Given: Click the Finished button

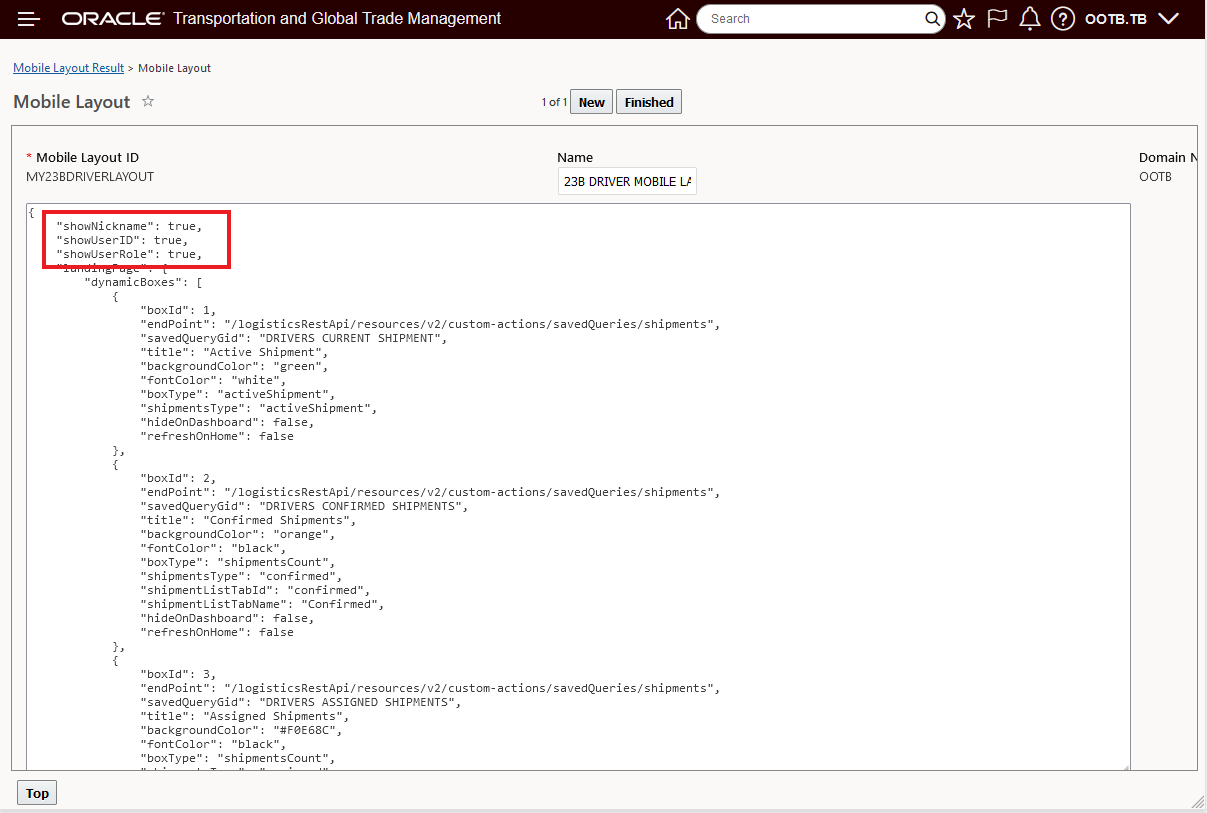Looking at the screenshot, I should 649,102.
